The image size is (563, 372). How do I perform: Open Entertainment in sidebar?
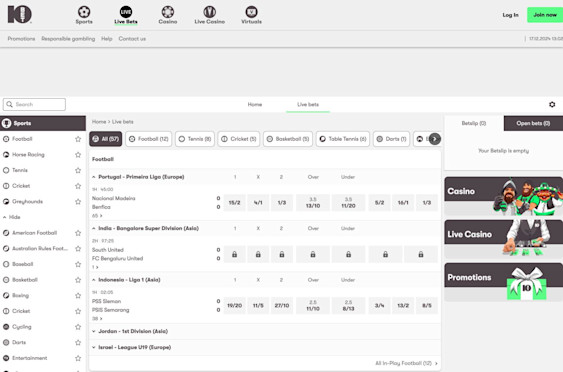point(29,358)
